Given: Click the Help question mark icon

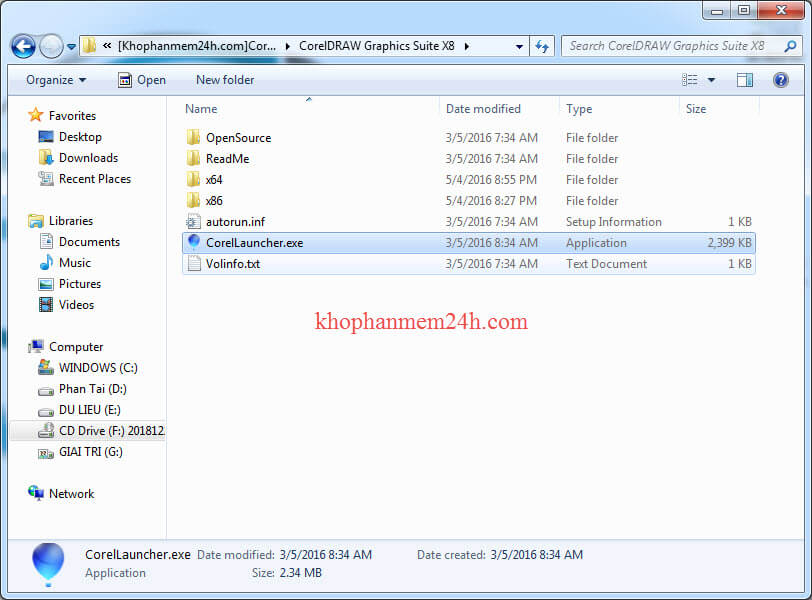Looking at the screenshot, I should [781, 80].
